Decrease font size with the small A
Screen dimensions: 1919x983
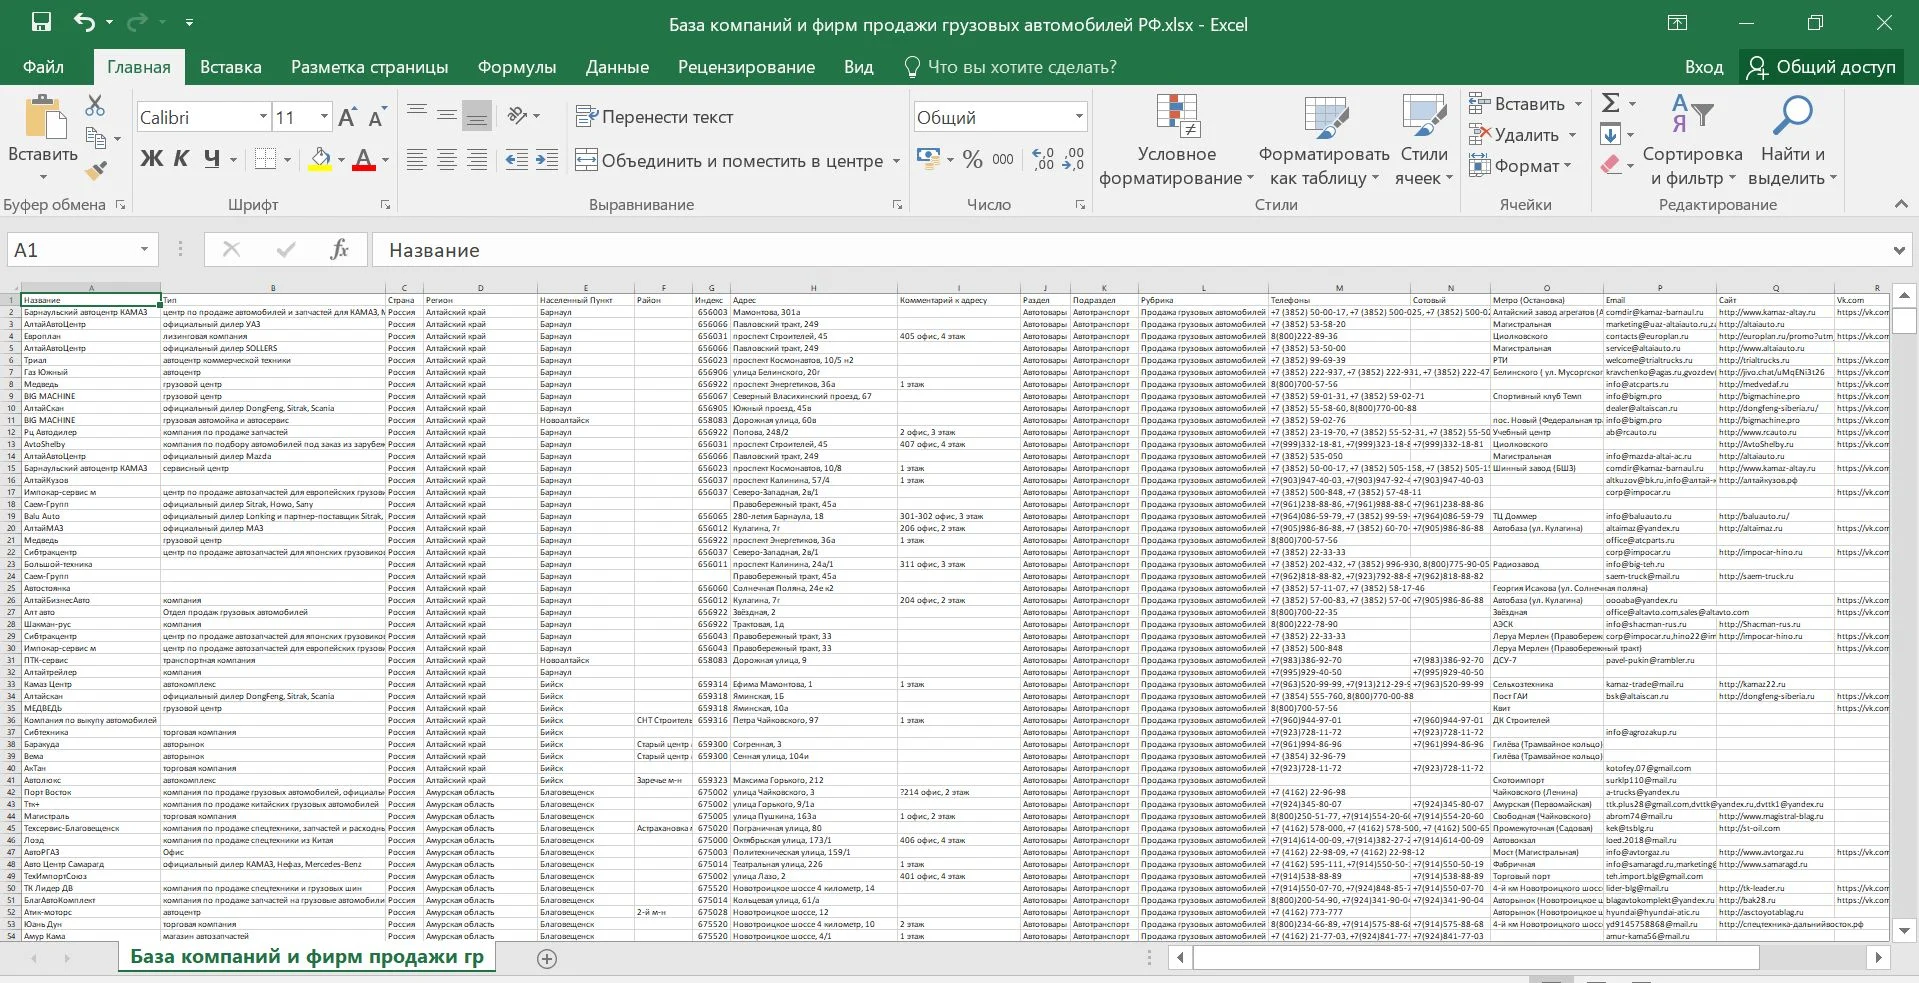(376, 118)
